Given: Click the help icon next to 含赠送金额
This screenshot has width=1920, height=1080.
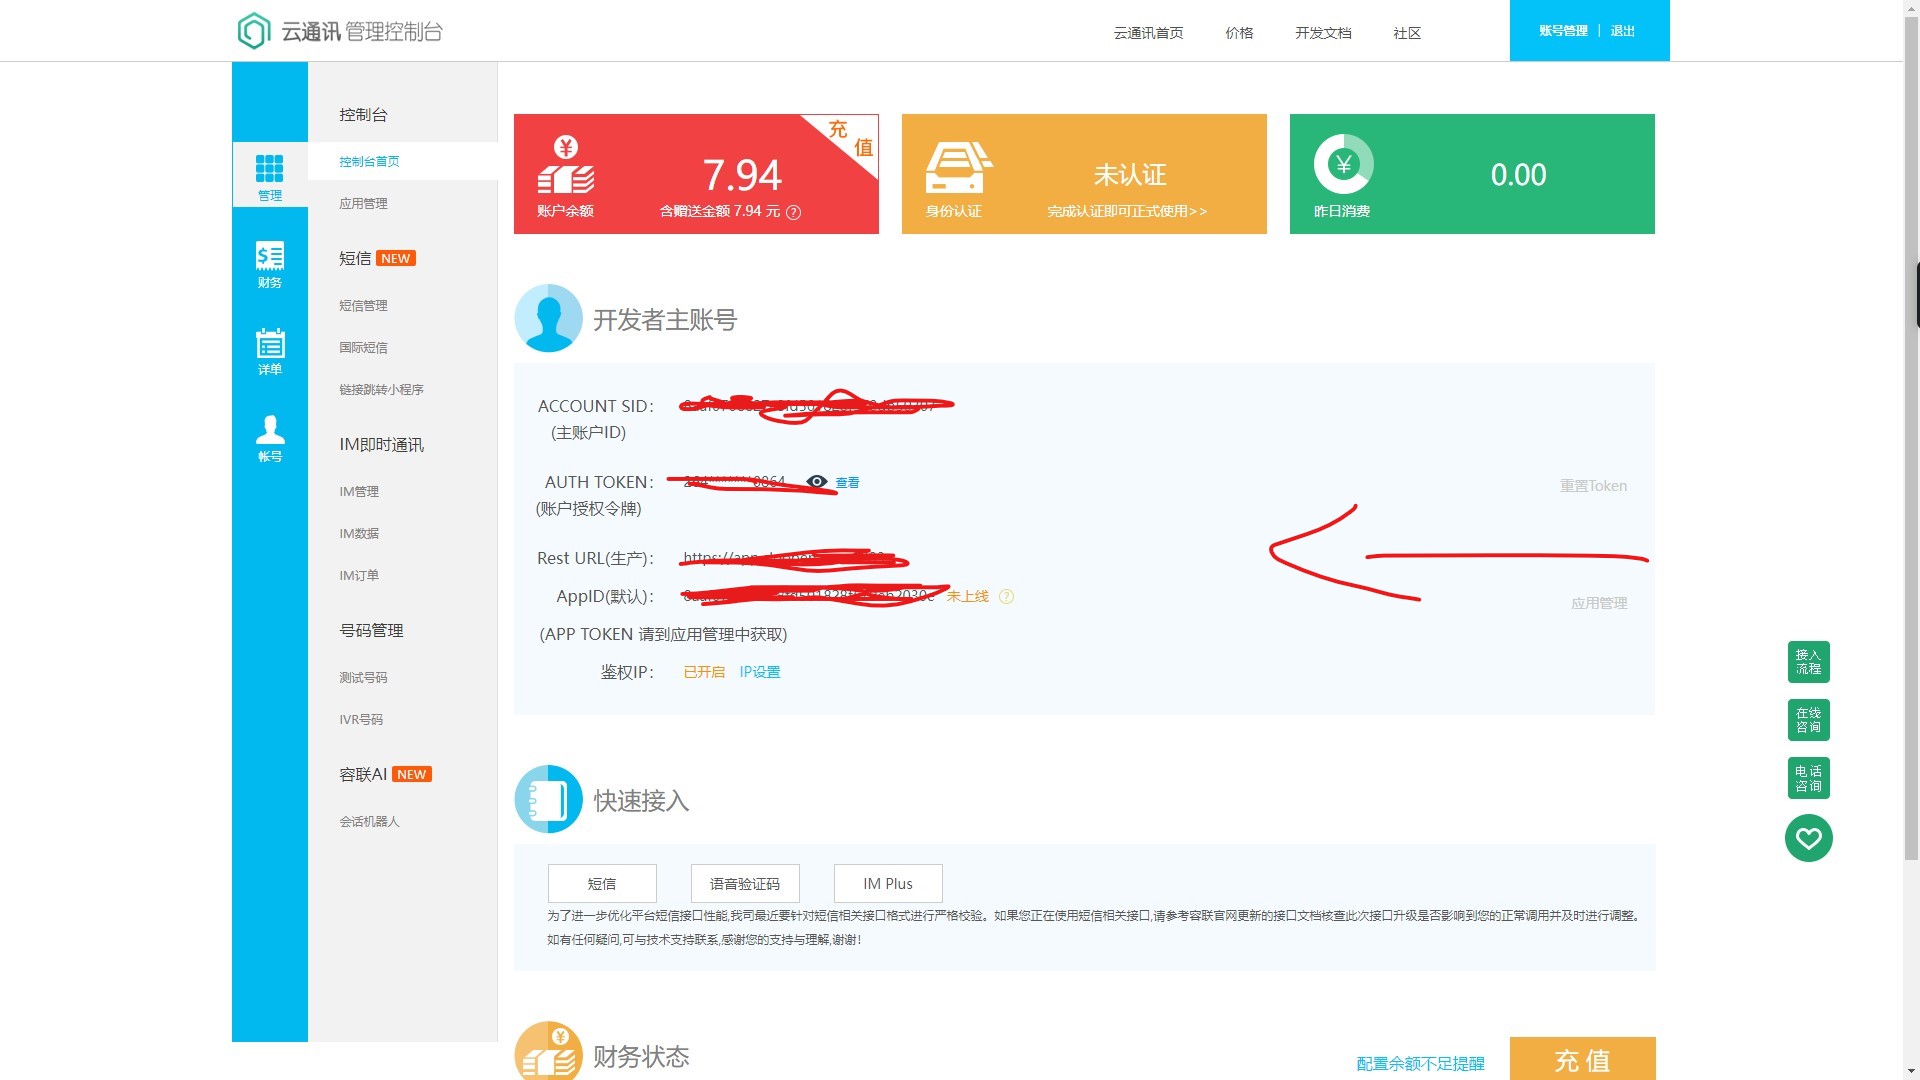Looking at the screenshot, I should click(794, 212).
